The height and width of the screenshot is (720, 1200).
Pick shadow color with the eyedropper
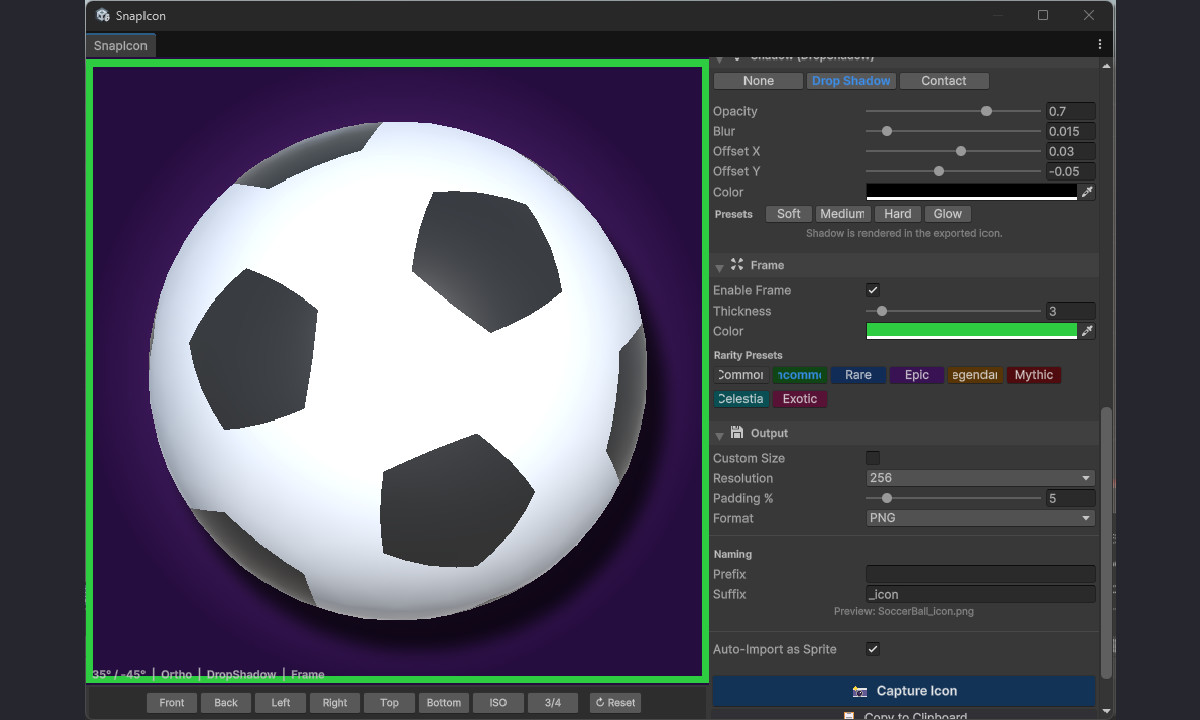tap(1088, 192)
